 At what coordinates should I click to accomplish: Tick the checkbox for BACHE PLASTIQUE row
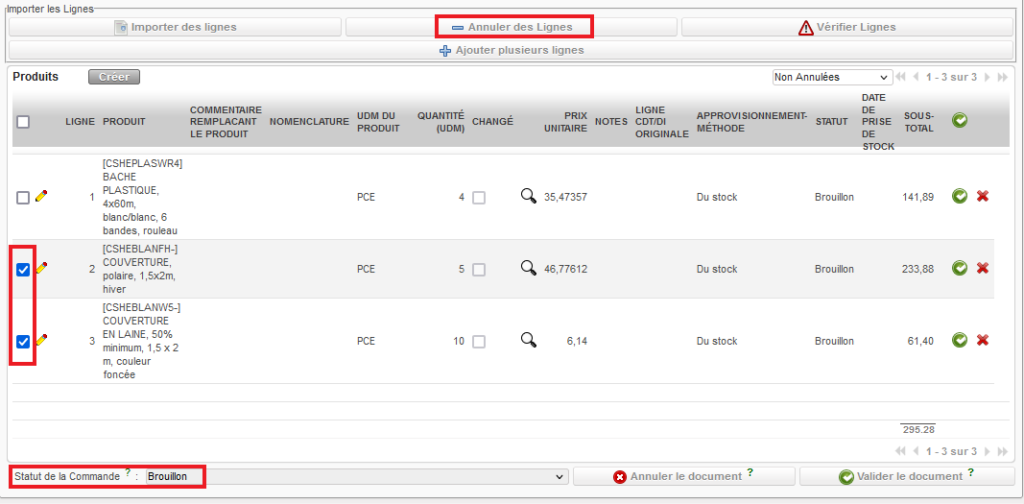[23, 198]
